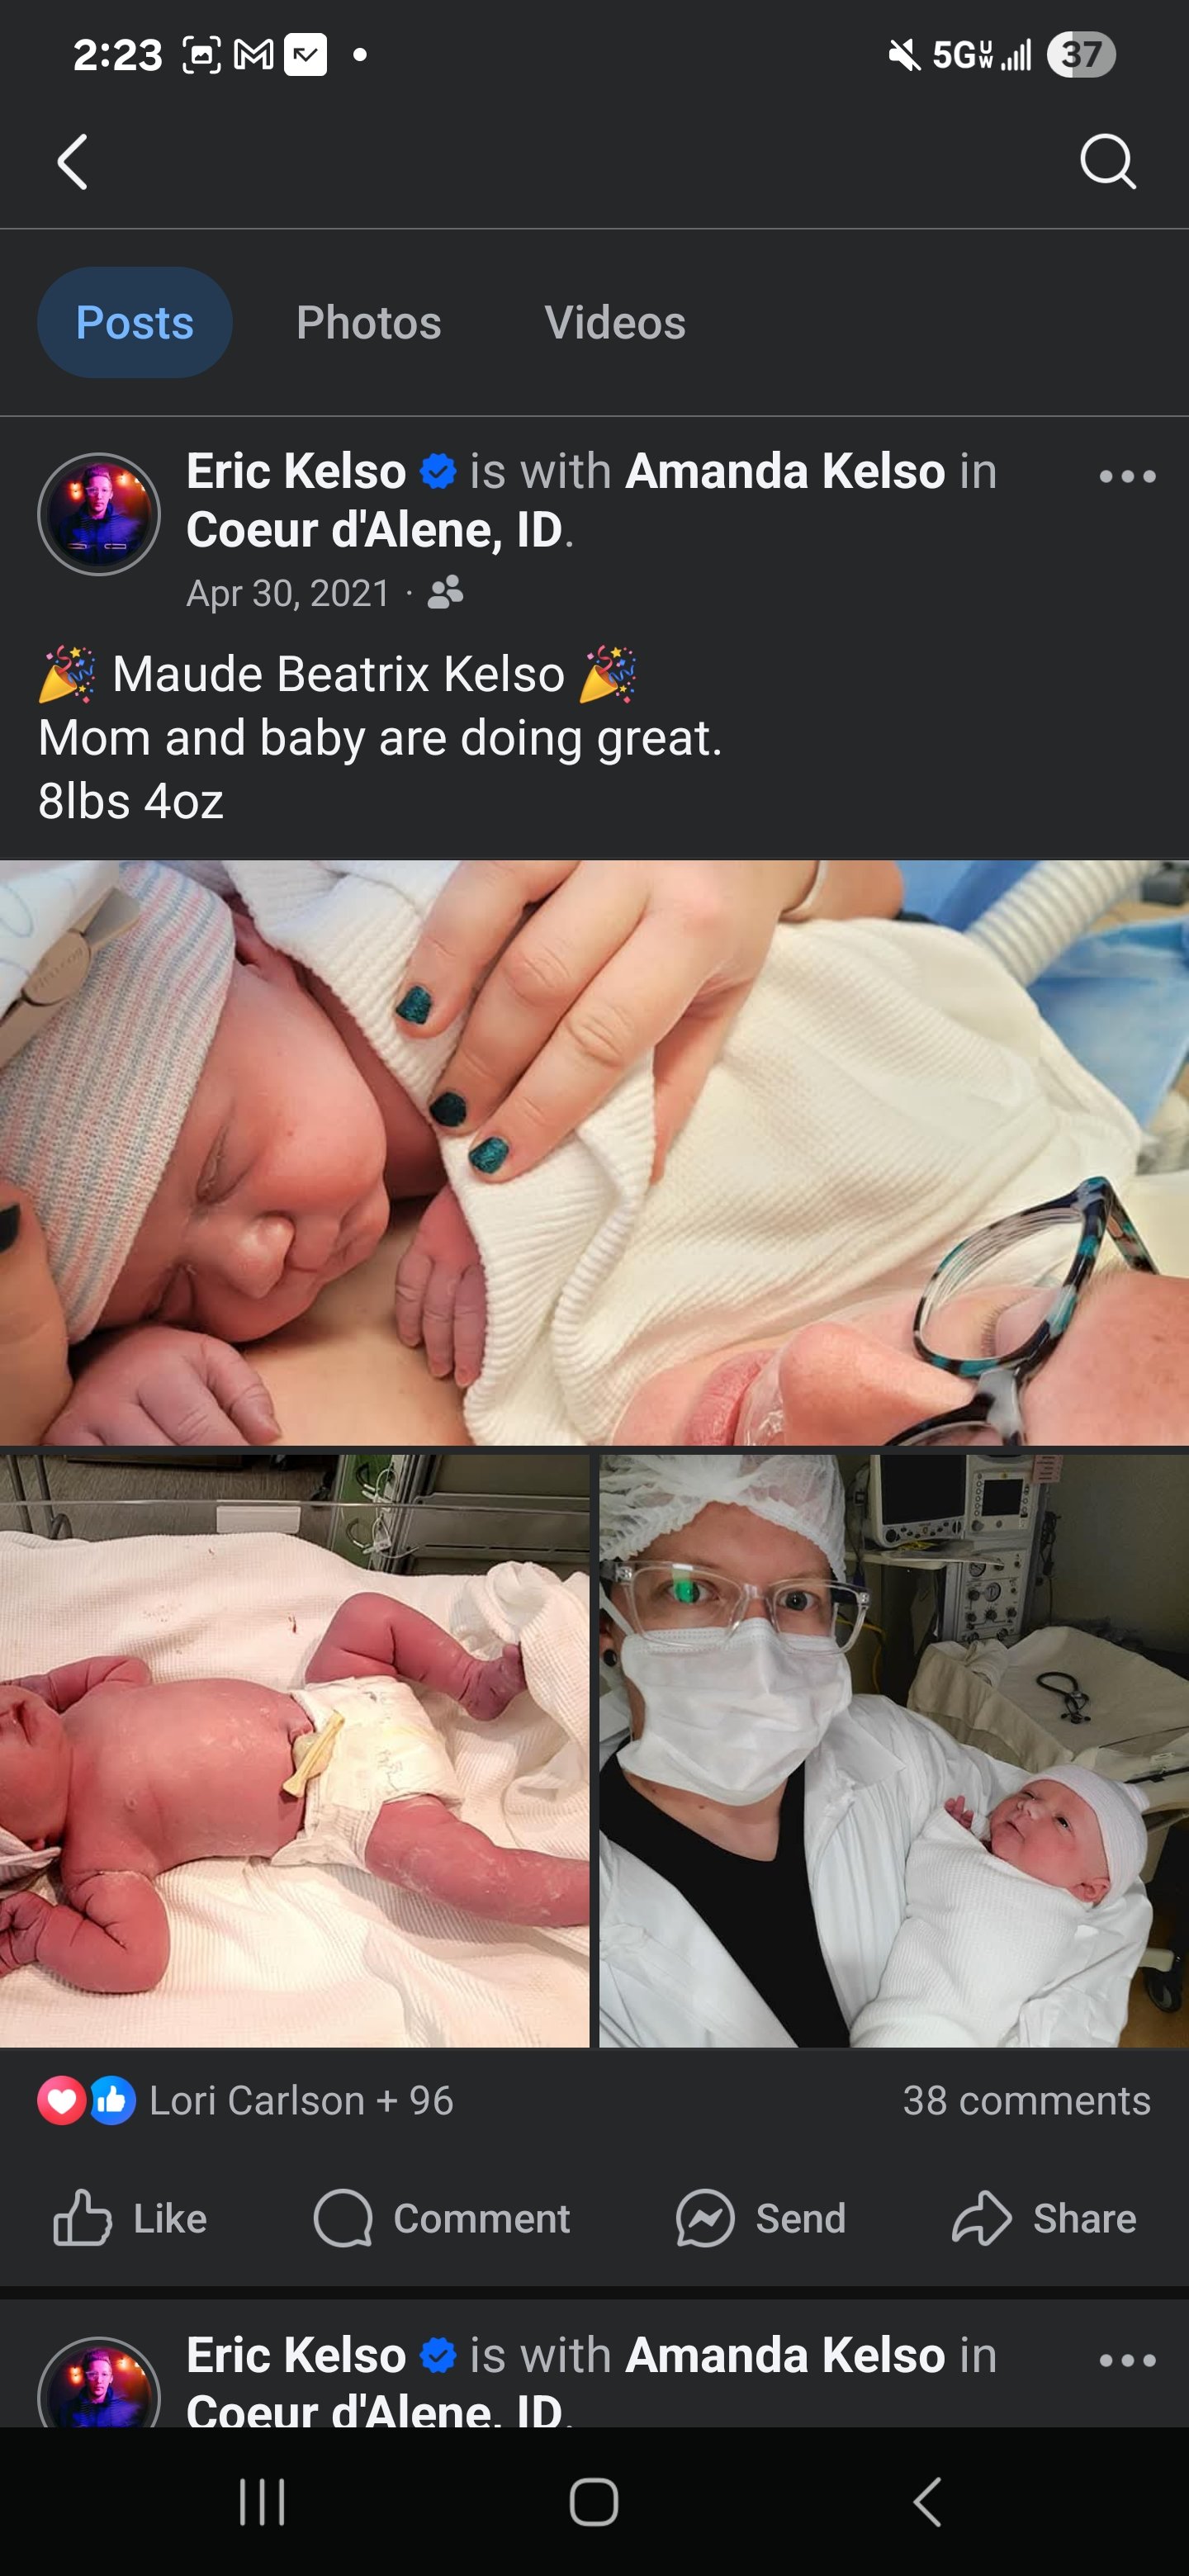
Task: Tap the back arrow at top left
Action: [x=73, y=162]
